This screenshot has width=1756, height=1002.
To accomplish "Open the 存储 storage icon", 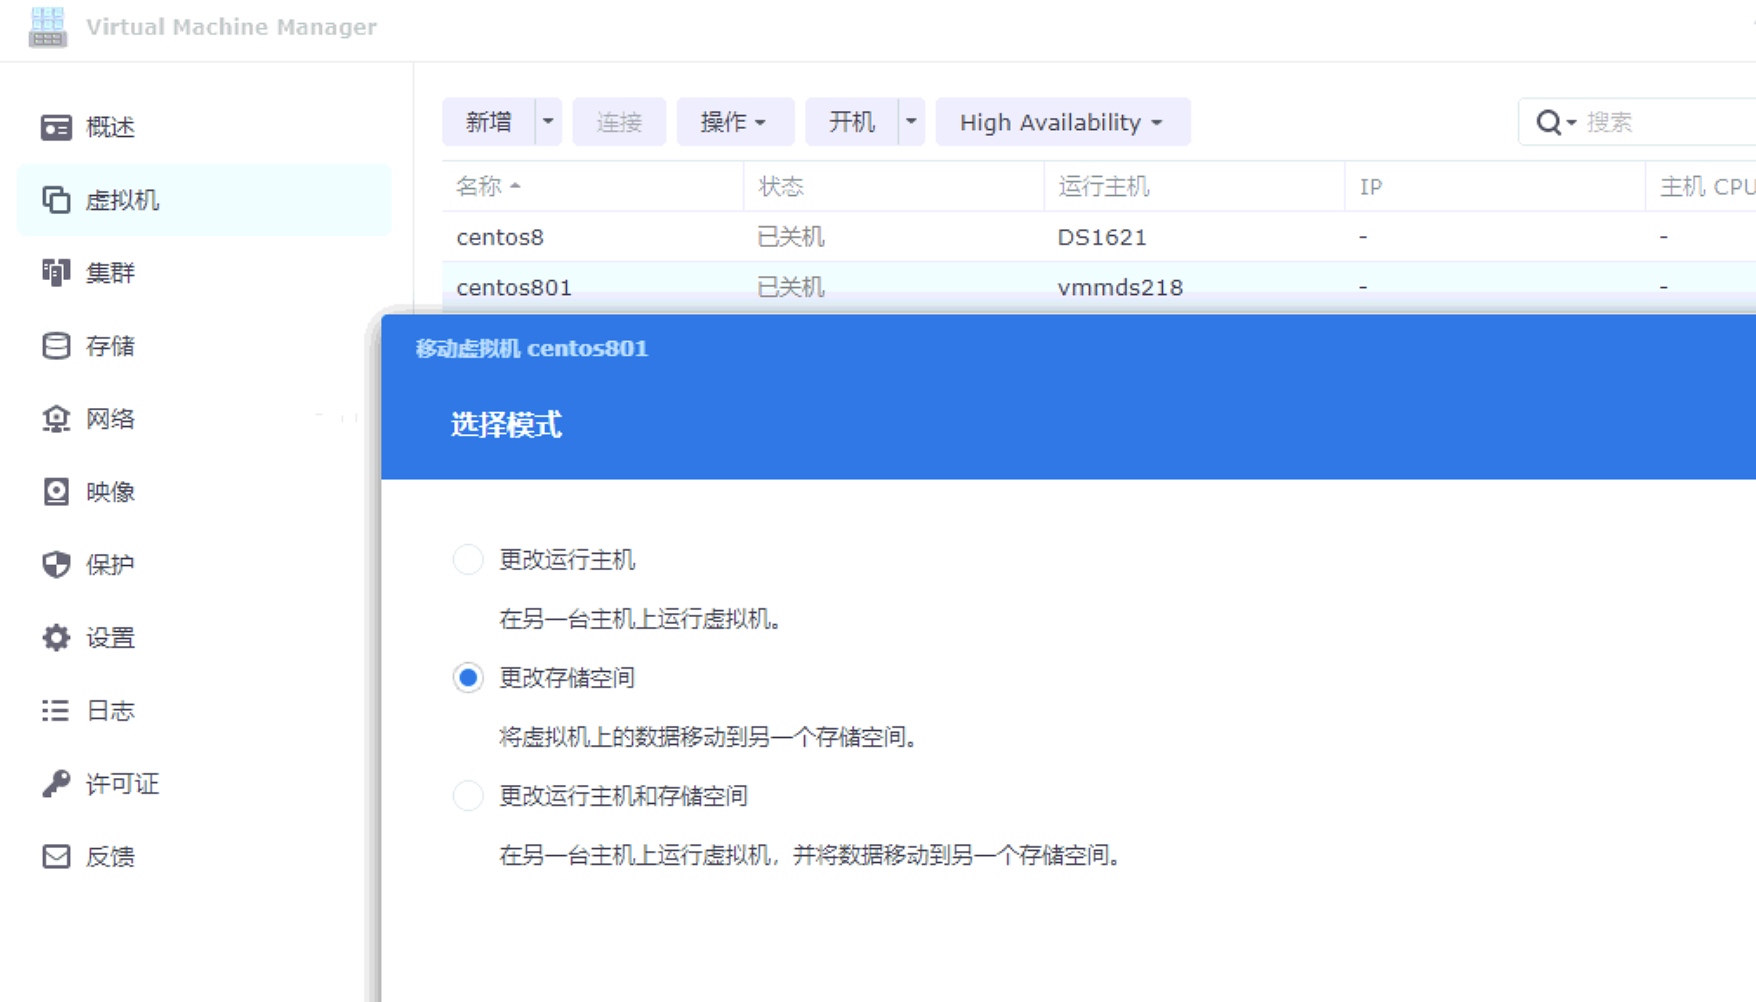I will [x=56, y=345].
